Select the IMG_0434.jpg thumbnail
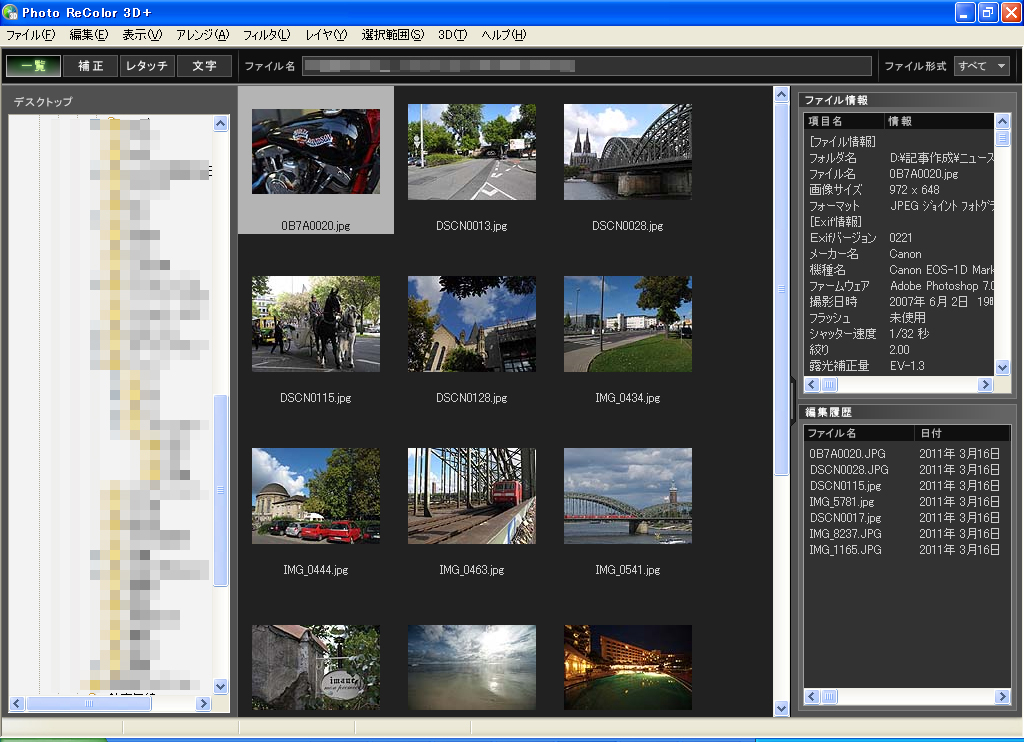This screenshot has width=1024, height=742. click(627, 323)
